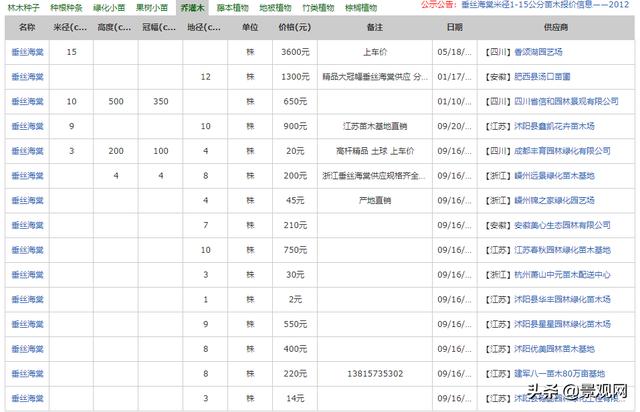Image resolution: width=640 pixels, height=412 pixels.
Task: Open supplier link 肥西县汤口苗圃
Action: pyautogui.click(x=542, y=77)
